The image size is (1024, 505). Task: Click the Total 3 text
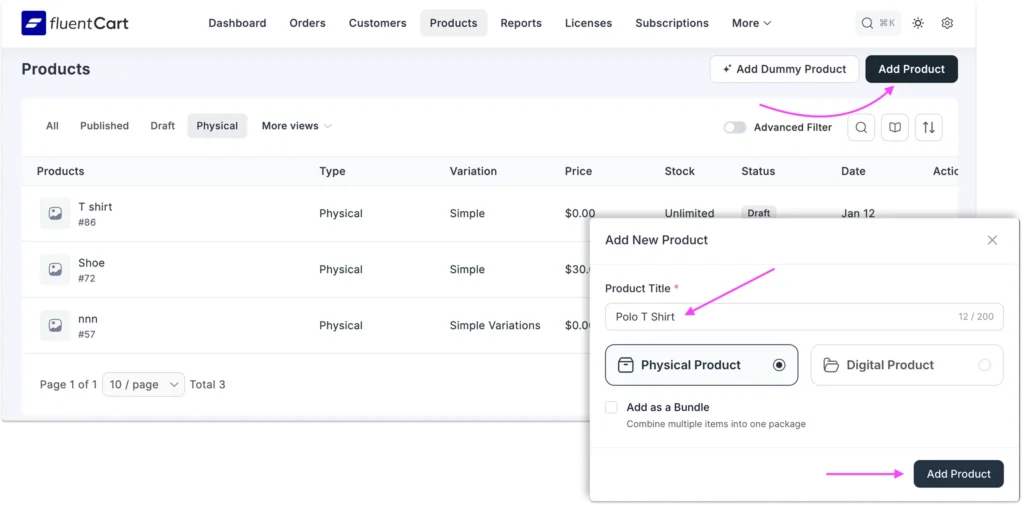208,385
